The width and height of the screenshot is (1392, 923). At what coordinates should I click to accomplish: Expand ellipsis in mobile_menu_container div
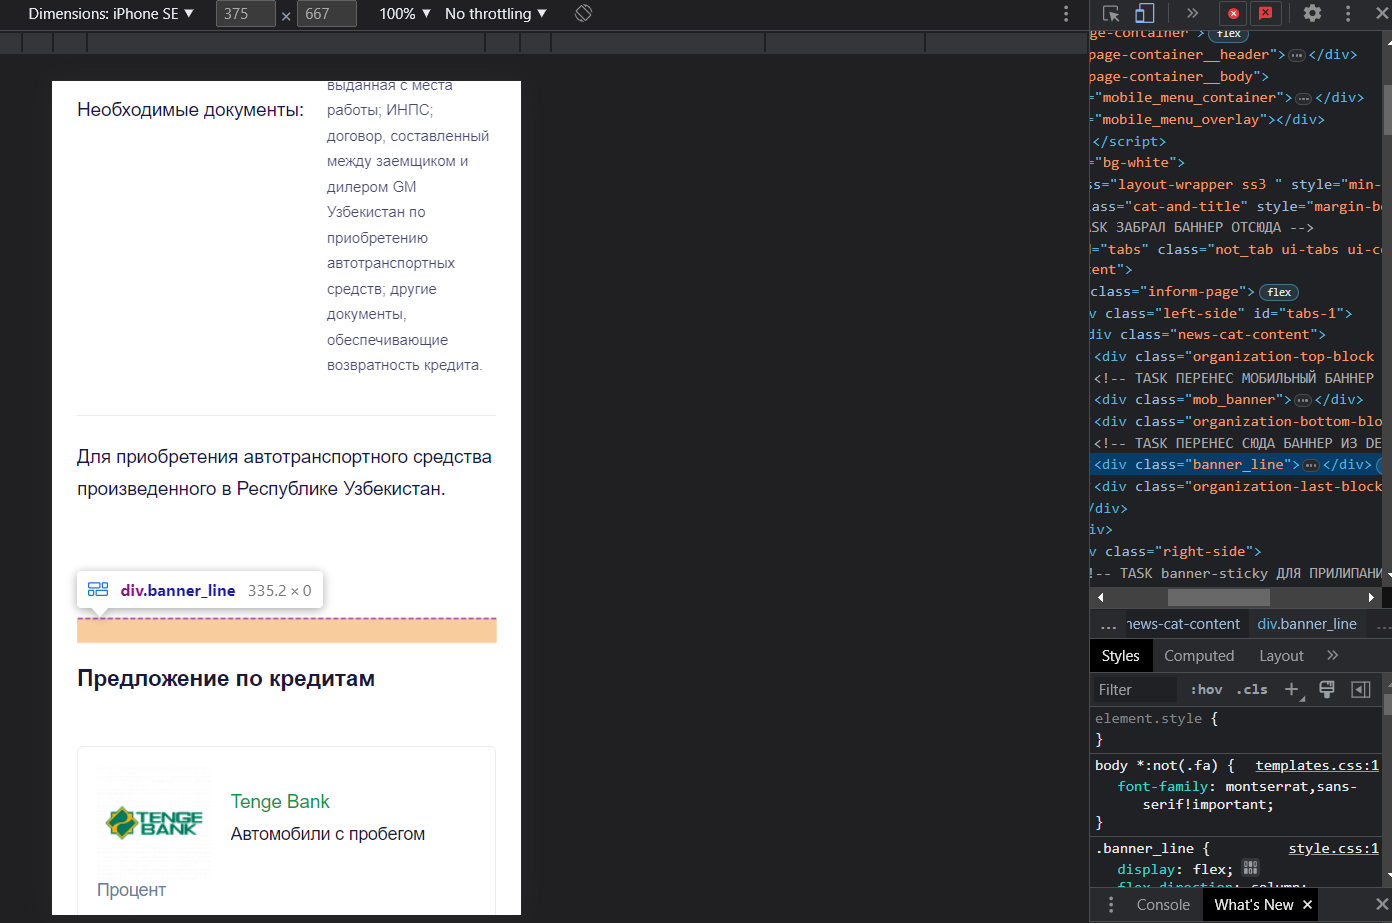pyautogui.click(x=1304, y=98)
